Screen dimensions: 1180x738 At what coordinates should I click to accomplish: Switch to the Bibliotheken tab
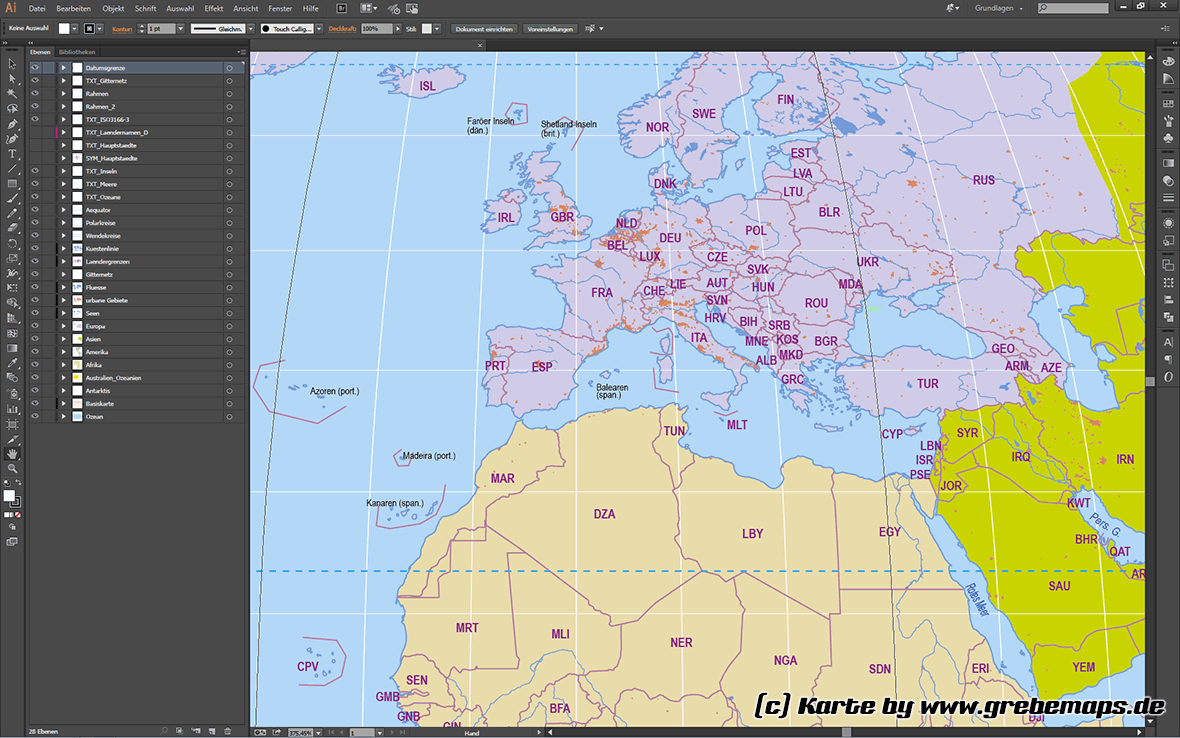pyautogui.click(x=77, y=52)
